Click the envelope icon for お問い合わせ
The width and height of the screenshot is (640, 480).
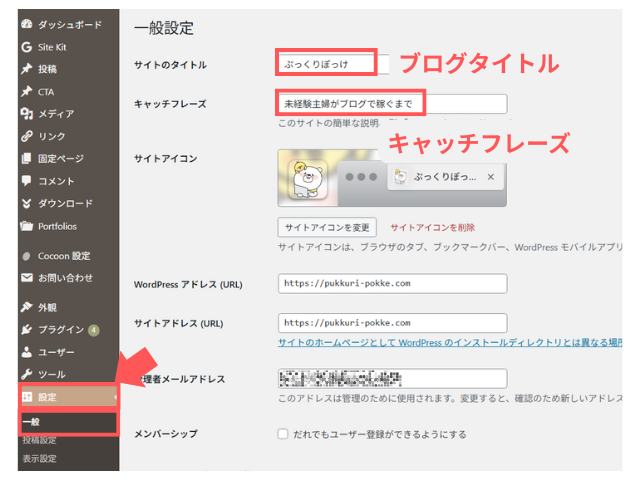(x=26, y=277)
